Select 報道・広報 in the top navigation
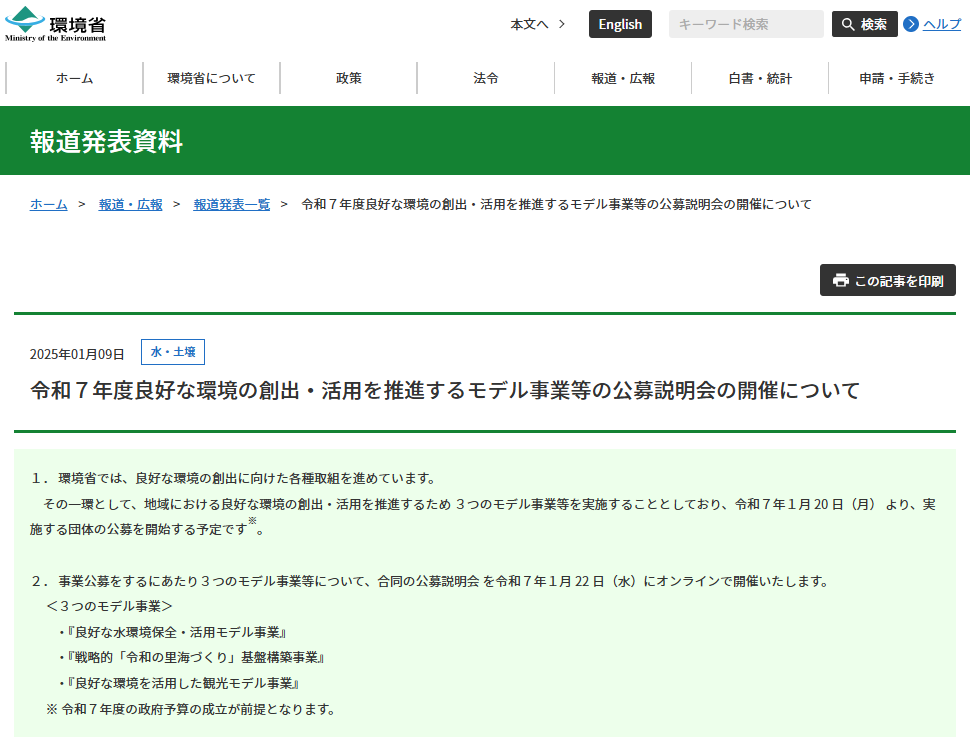This screenshot has width=970, height=750. click(621, 77)
